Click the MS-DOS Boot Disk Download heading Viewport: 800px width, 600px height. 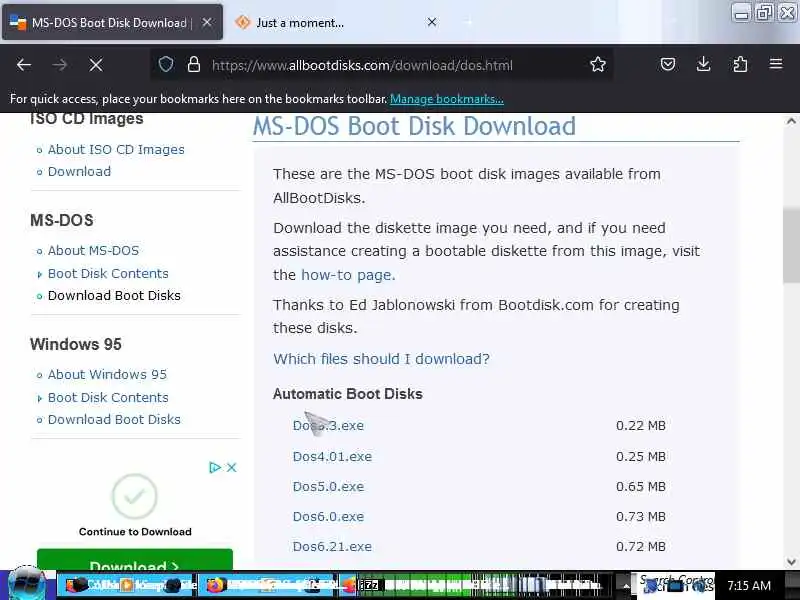pos(414,127)
